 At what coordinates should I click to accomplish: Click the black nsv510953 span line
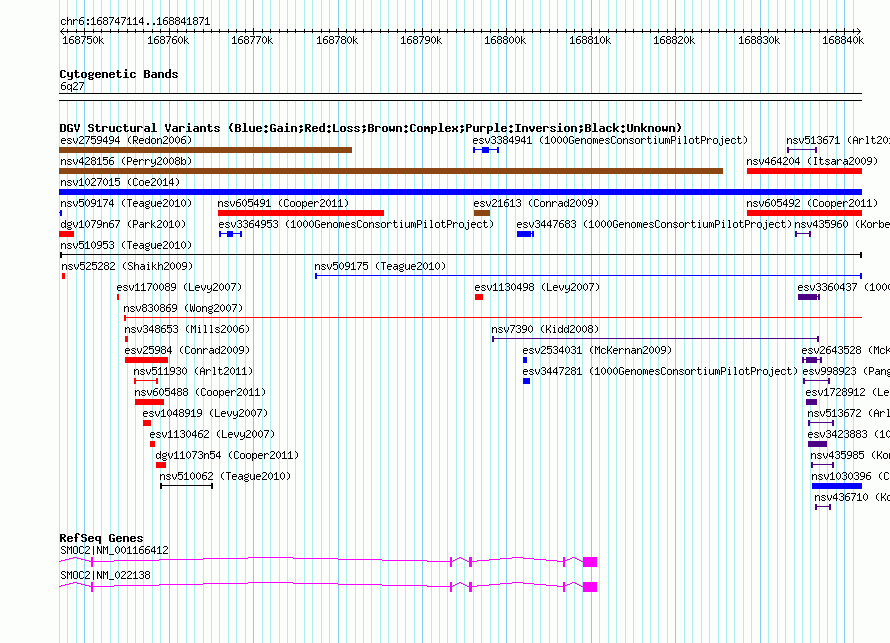tap(460, 255)
